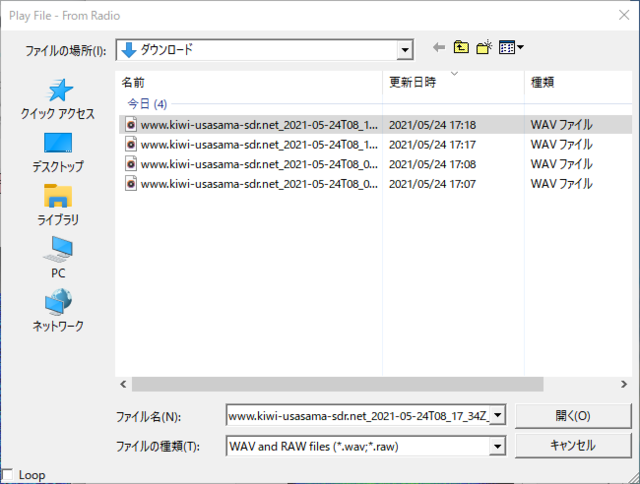Click inside the file name text field
Screen dimensions: 640x484
coord(358,416)
